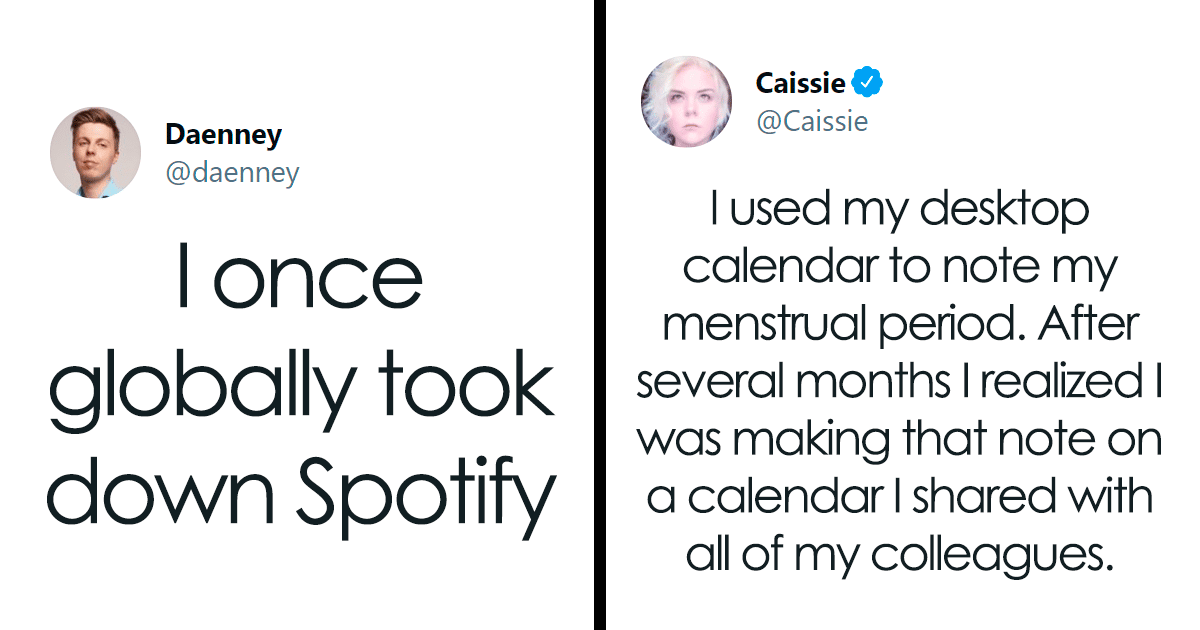Click "calendar to note my" line
Image resolution: width=1200 pixels, height=630 pixels.
point(899,268)
